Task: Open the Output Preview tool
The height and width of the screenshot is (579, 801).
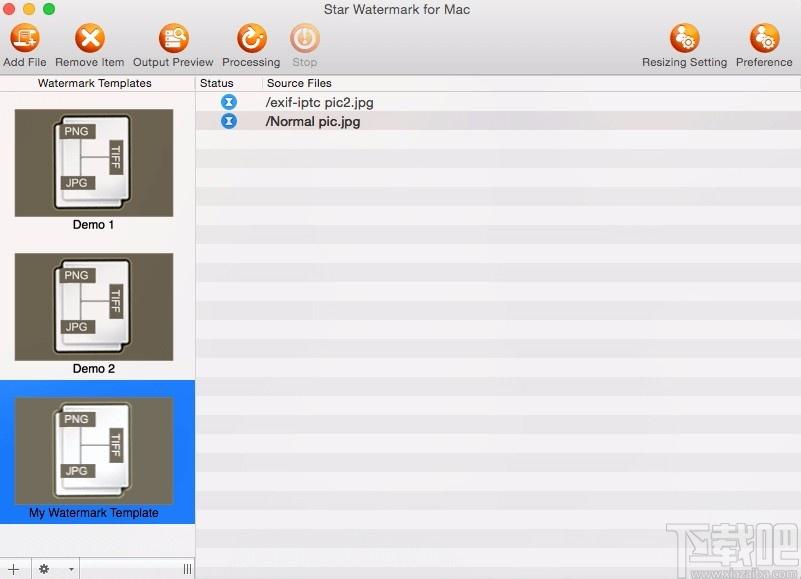Action: (x=173, y=38)
